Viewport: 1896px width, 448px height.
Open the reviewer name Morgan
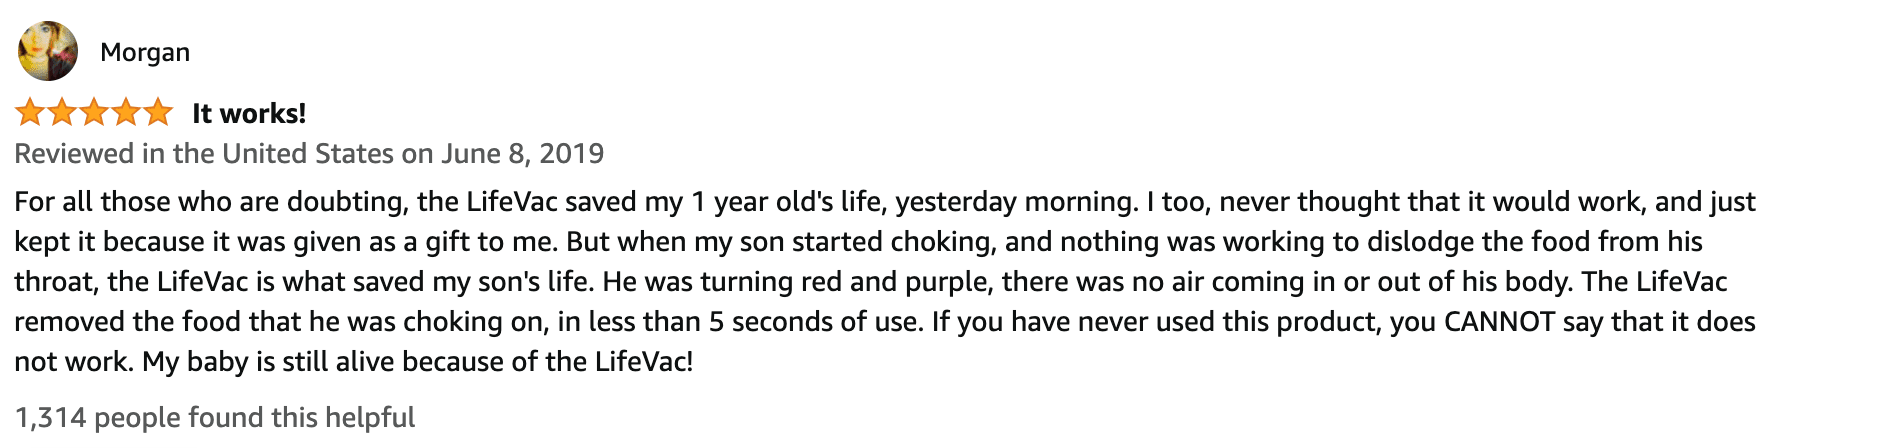[145, 52]
